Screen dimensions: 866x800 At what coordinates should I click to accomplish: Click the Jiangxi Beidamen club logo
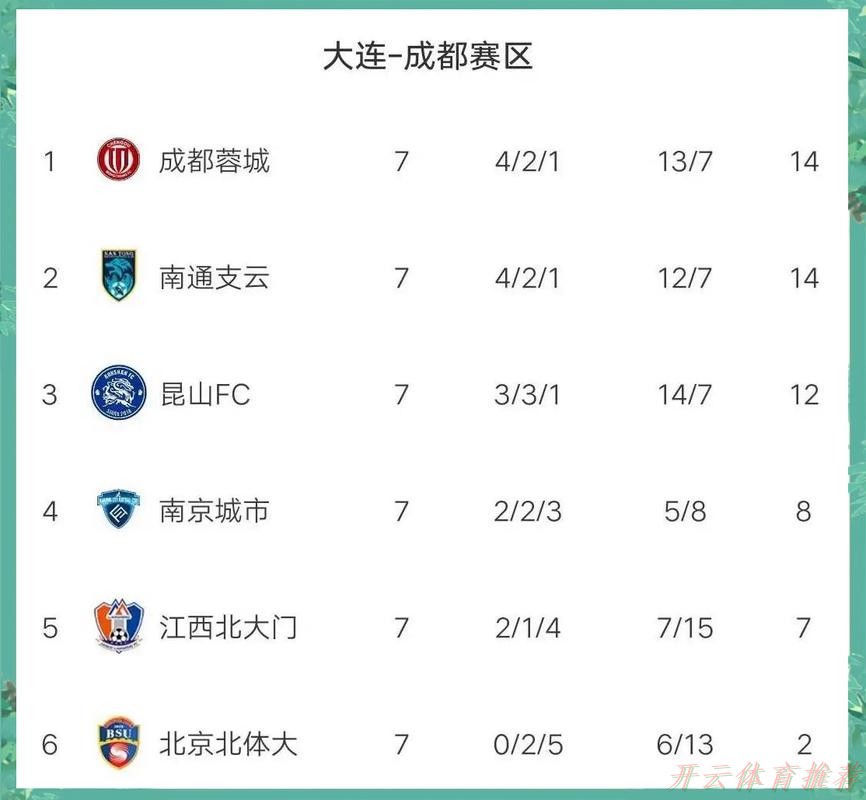click(x=119, y=628)
